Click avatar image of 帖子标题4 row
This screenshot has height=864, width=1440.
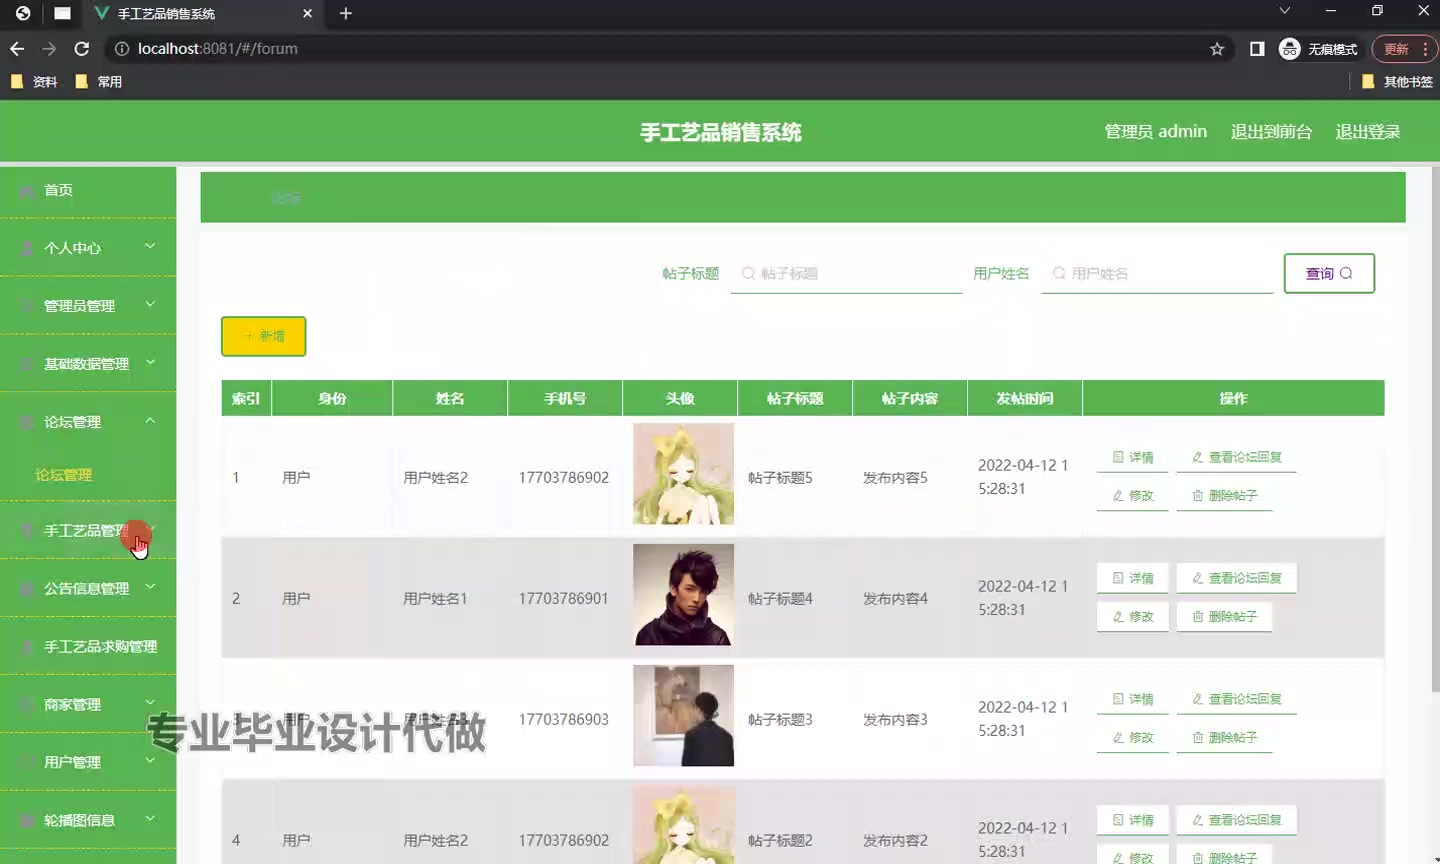coord(683,595)
